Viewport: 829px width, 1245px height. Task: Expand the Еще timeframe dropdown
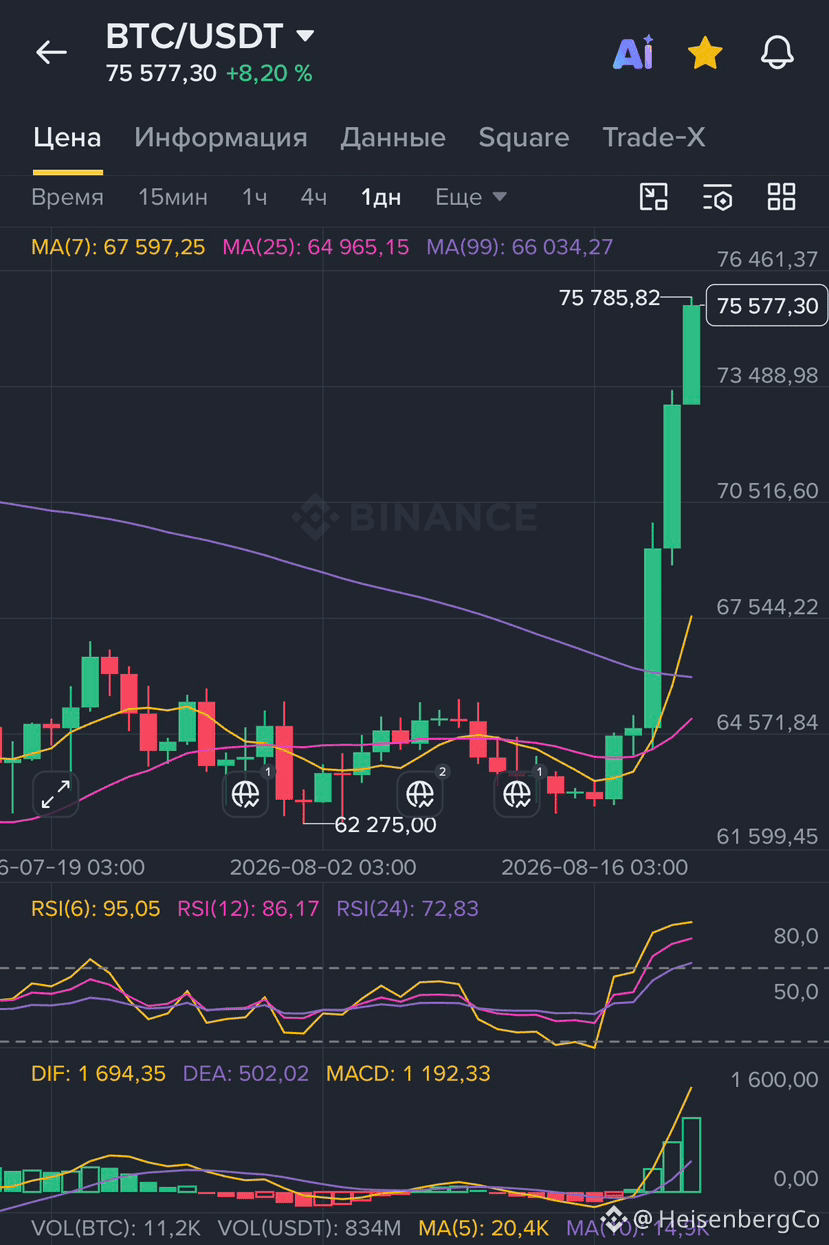[471, 197]
